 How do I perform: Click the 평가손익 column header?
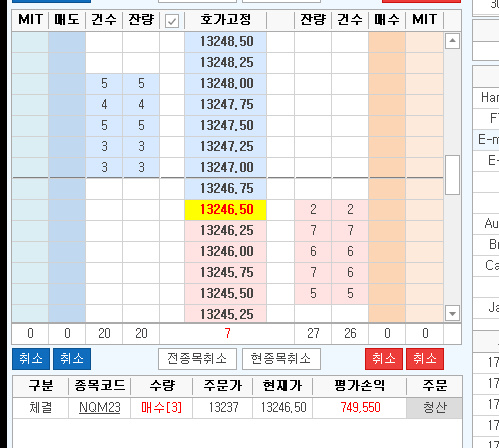point(360,386)
